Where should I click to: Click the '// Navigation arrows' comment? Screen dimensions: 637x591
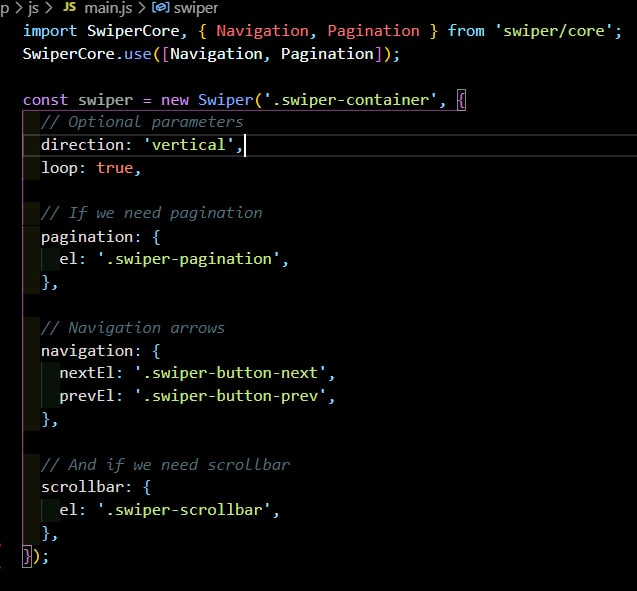tap(133, 328)
